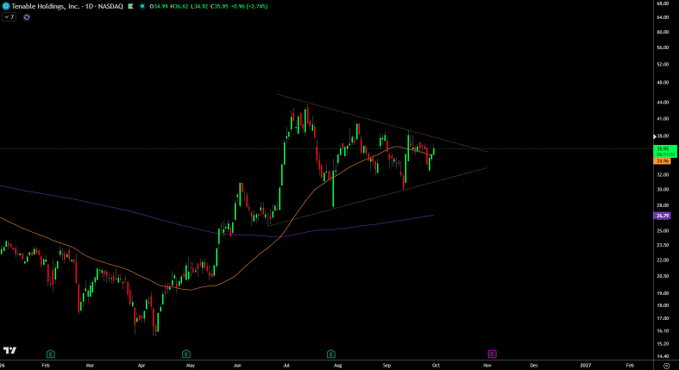Click the Tenable Holdings symbol logo icon
This screenshot has width=679, height=370.
pyautogui.click(x=6, y=6)
